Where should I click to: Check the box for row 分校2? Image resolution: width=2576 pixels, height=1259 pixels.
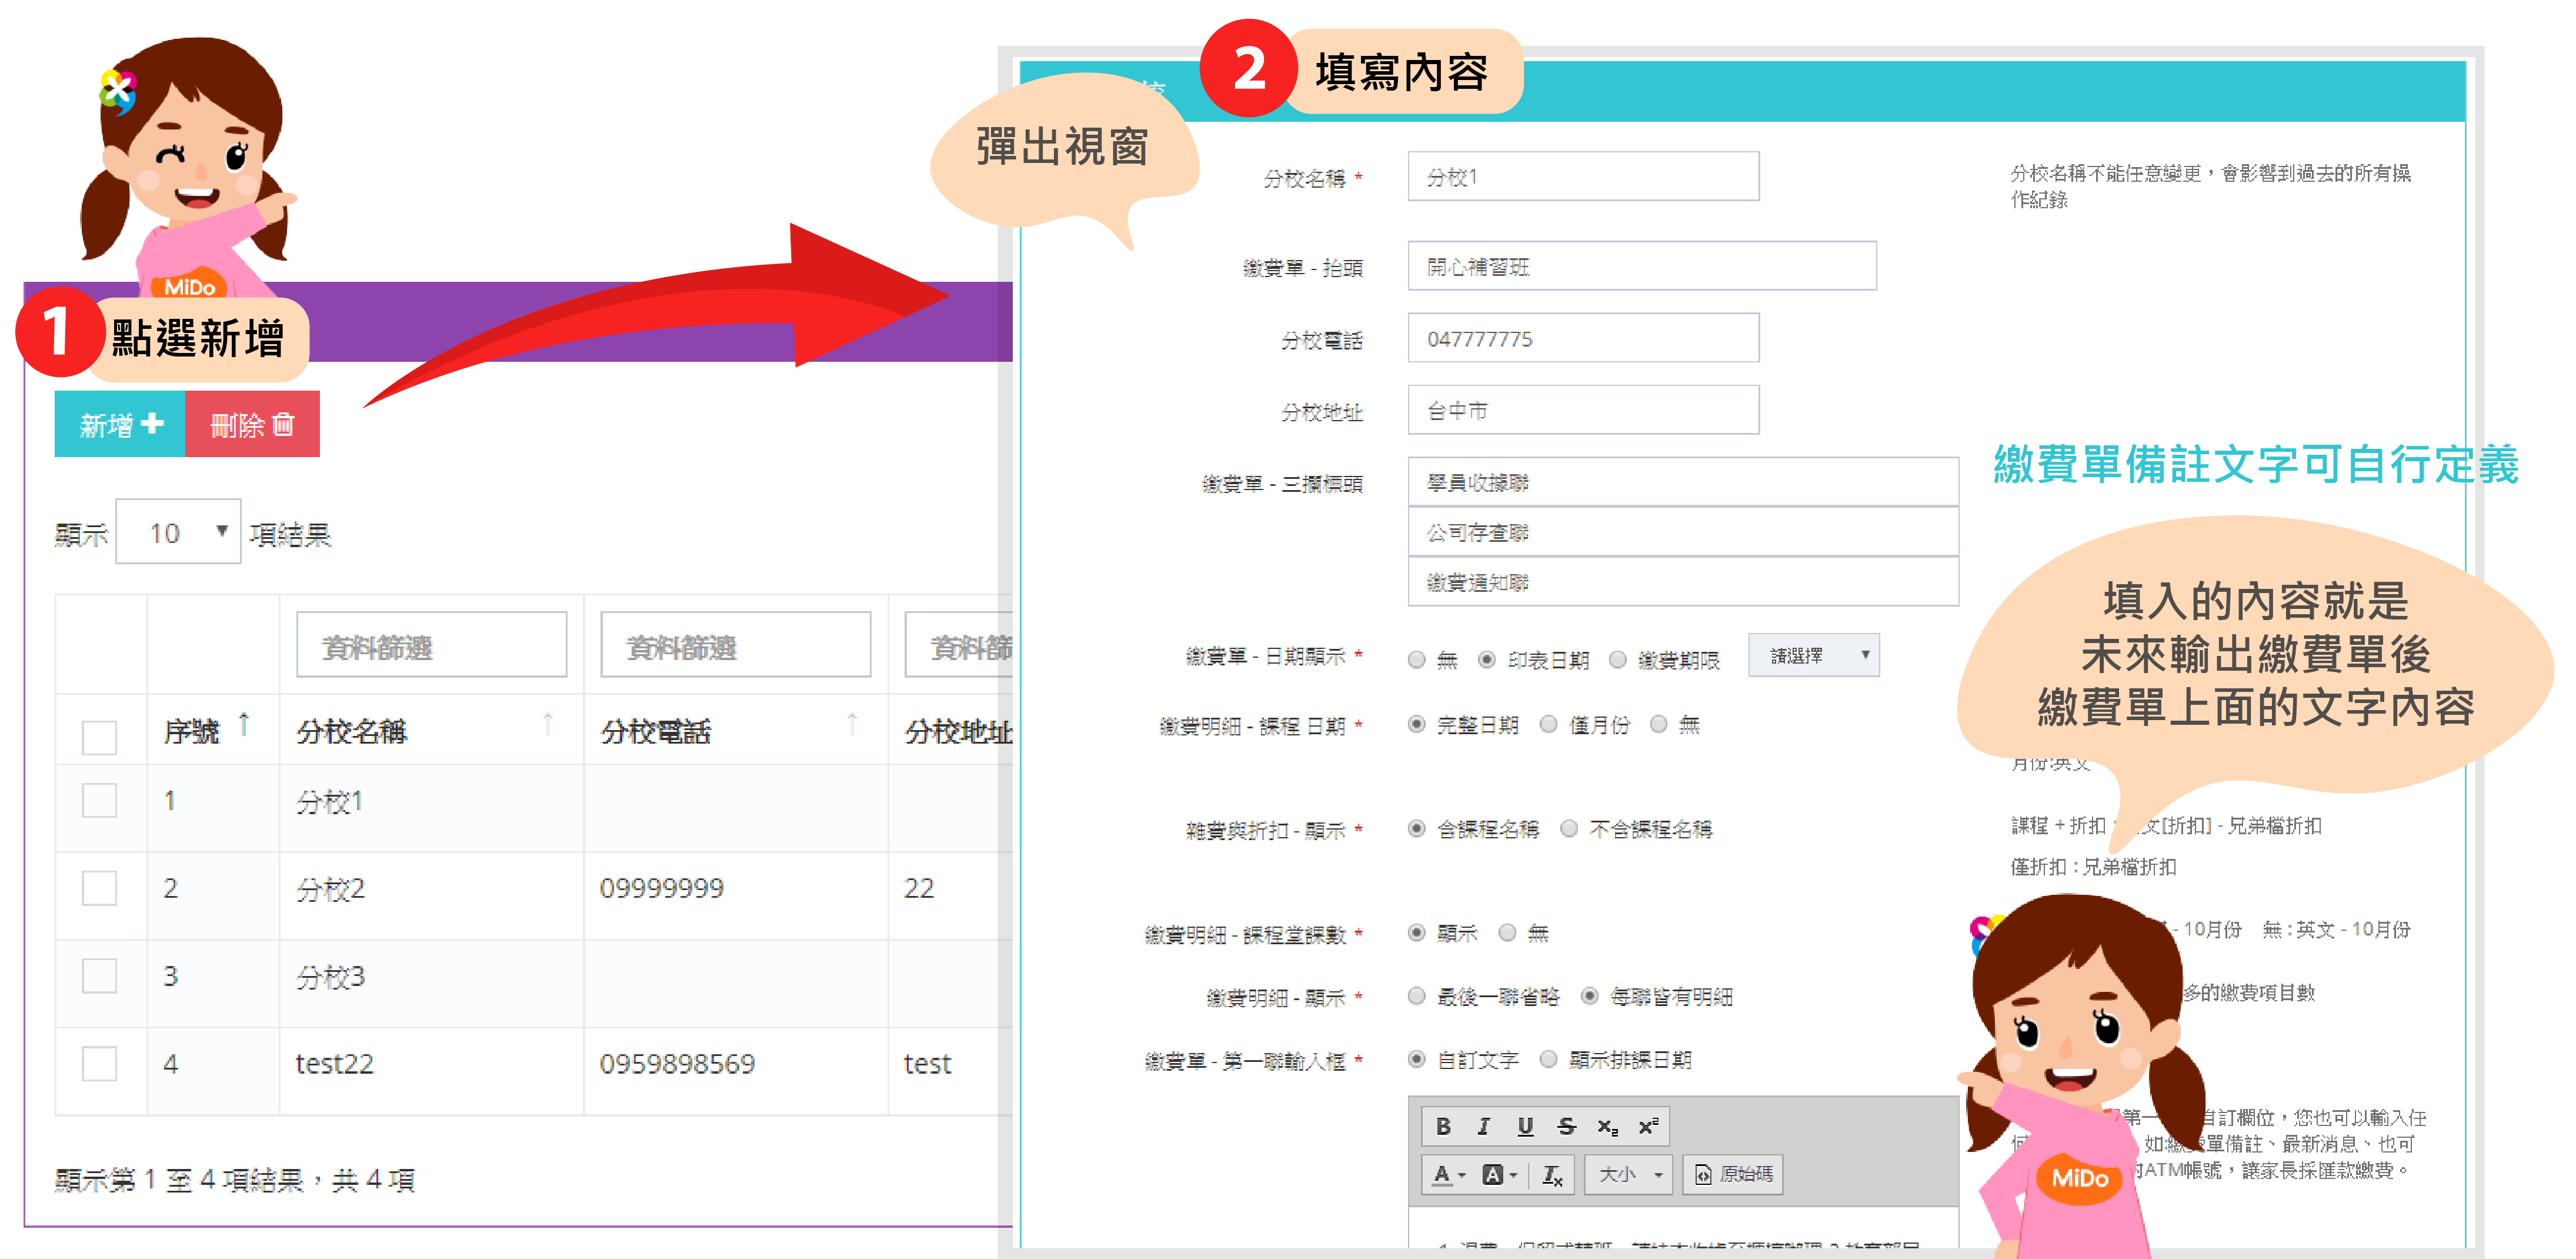[99, 888]
